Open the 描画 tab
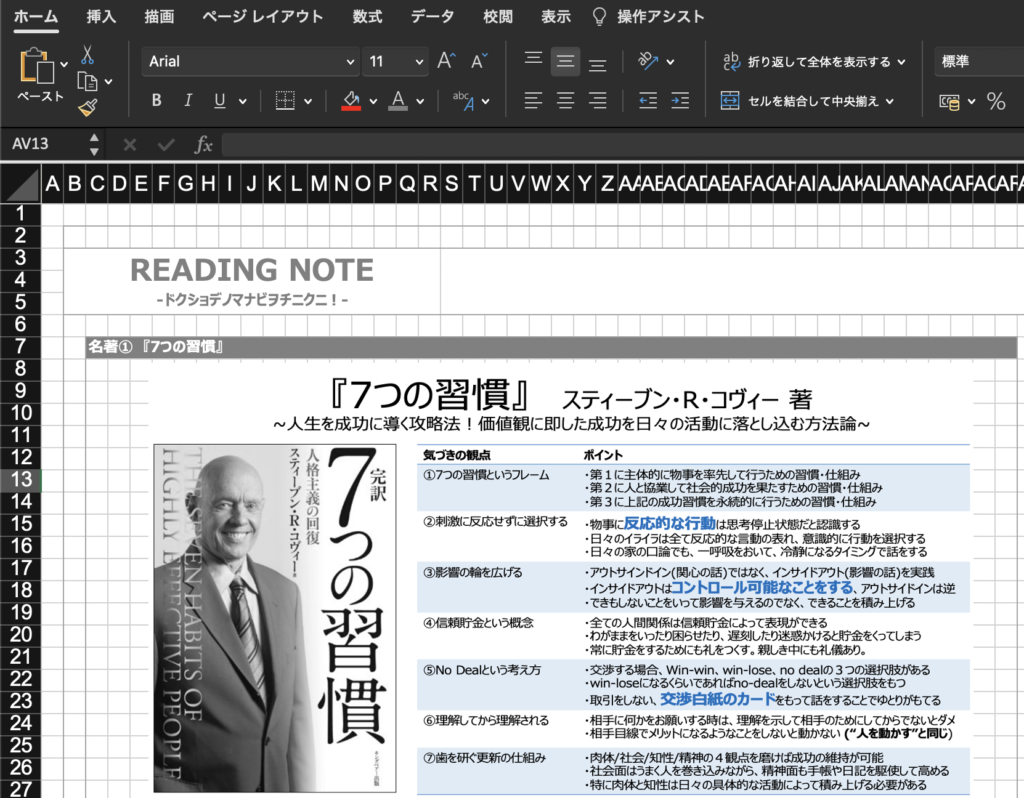Image resolution: width=1024 pixels, height=798 pixels. point(159,16)
